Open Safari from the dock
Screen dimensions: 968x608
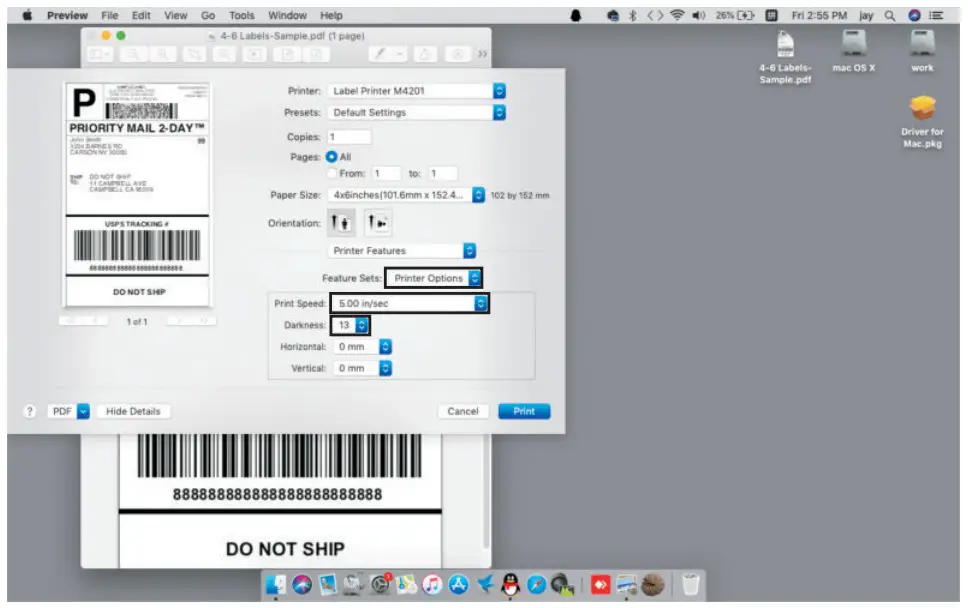[x=537, y=583]
